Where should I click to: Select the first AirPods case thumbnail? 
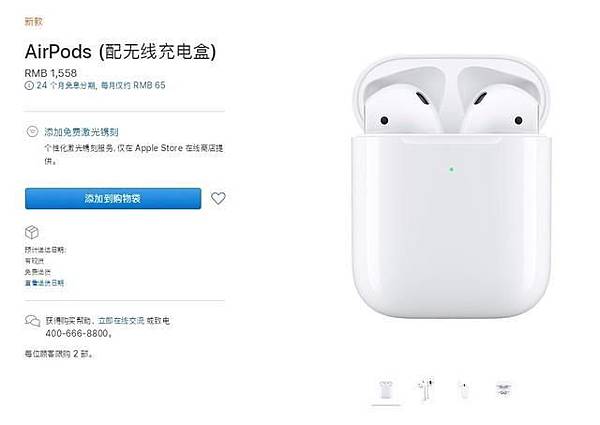click(386, 390)
